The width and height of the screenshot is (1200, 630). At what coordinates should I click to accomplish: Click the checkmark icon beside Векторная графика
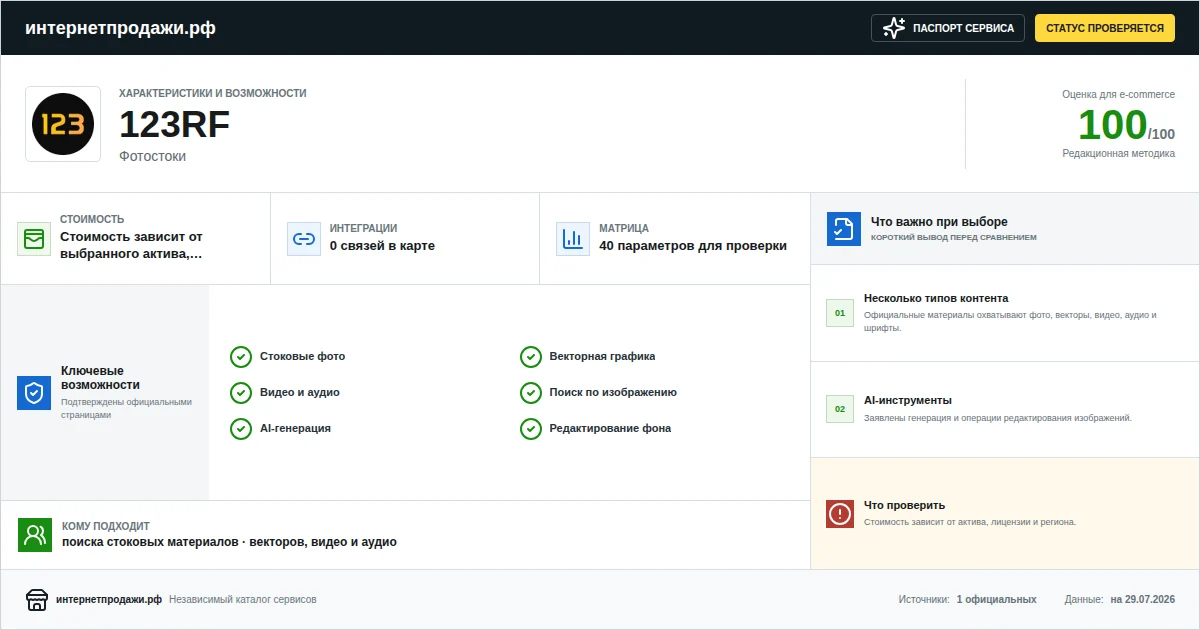pyautogui.click(x=531, y=357)
